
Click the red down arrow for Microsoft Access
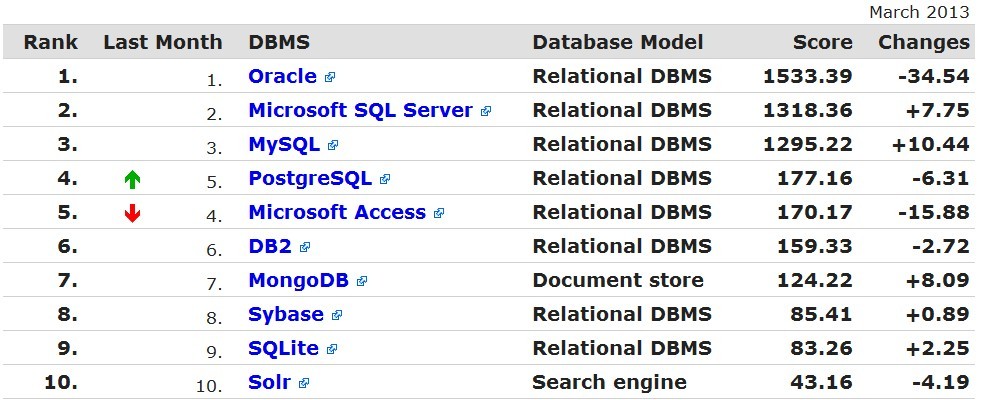132,213
